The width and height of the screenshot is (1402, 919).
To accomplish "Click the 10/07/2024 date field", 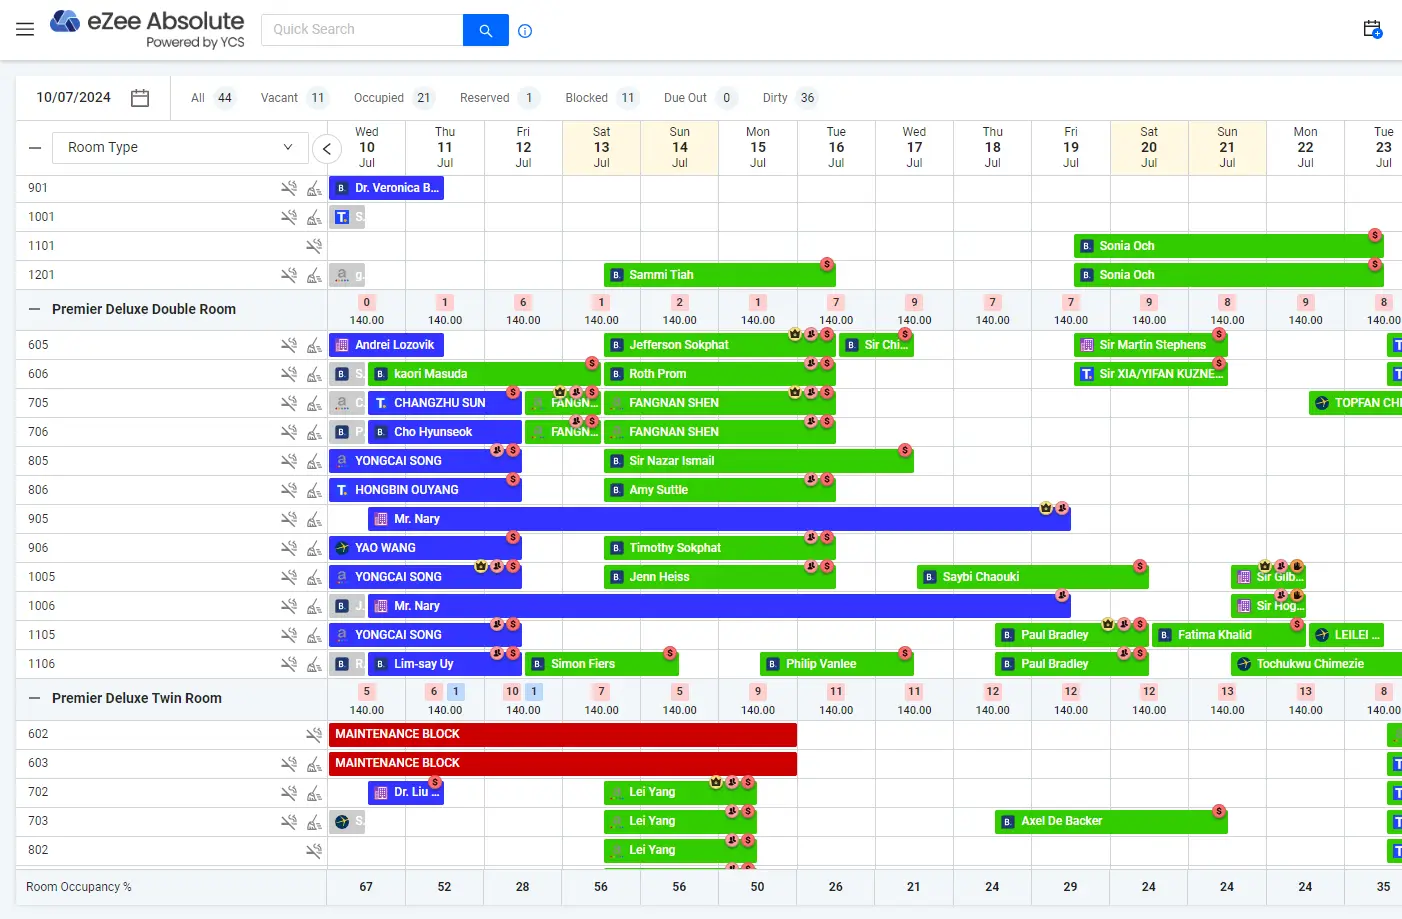I will tap(74, 98).
